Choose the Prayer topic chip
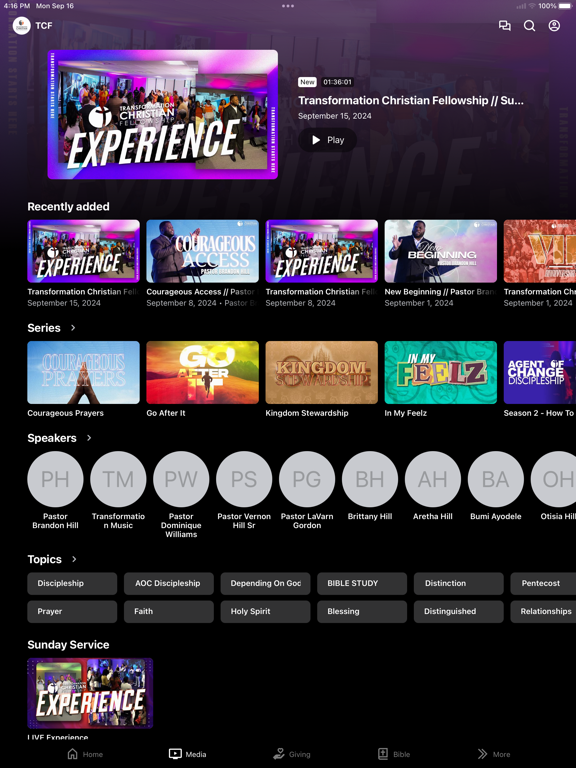Screen dimensions: 576x768 (72, 611)
